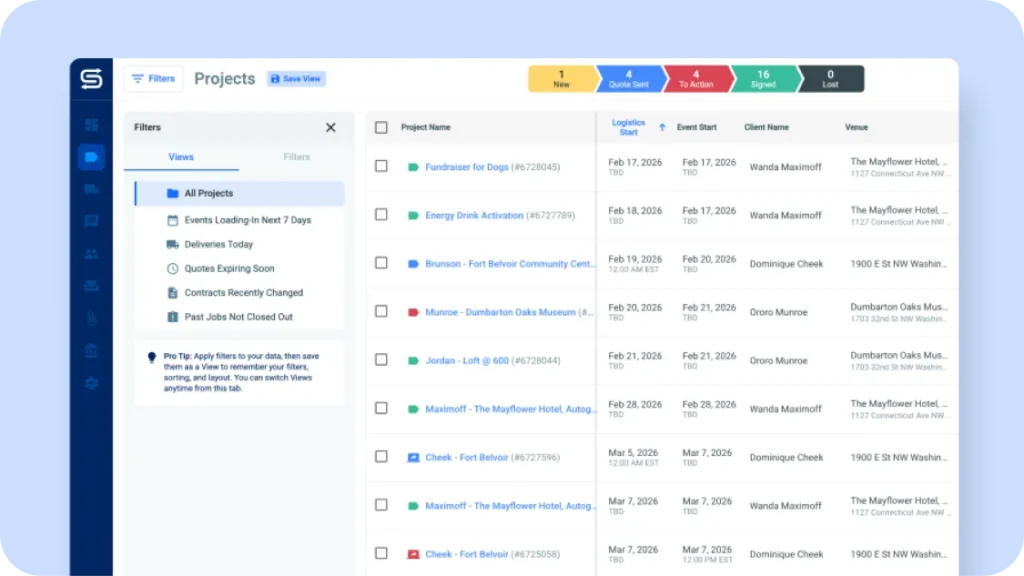The width and height of the screenshot is (1024, 576).
Task: Select all projects with the header checkbox
Action: pyautogui.click(x=381, y=127)
